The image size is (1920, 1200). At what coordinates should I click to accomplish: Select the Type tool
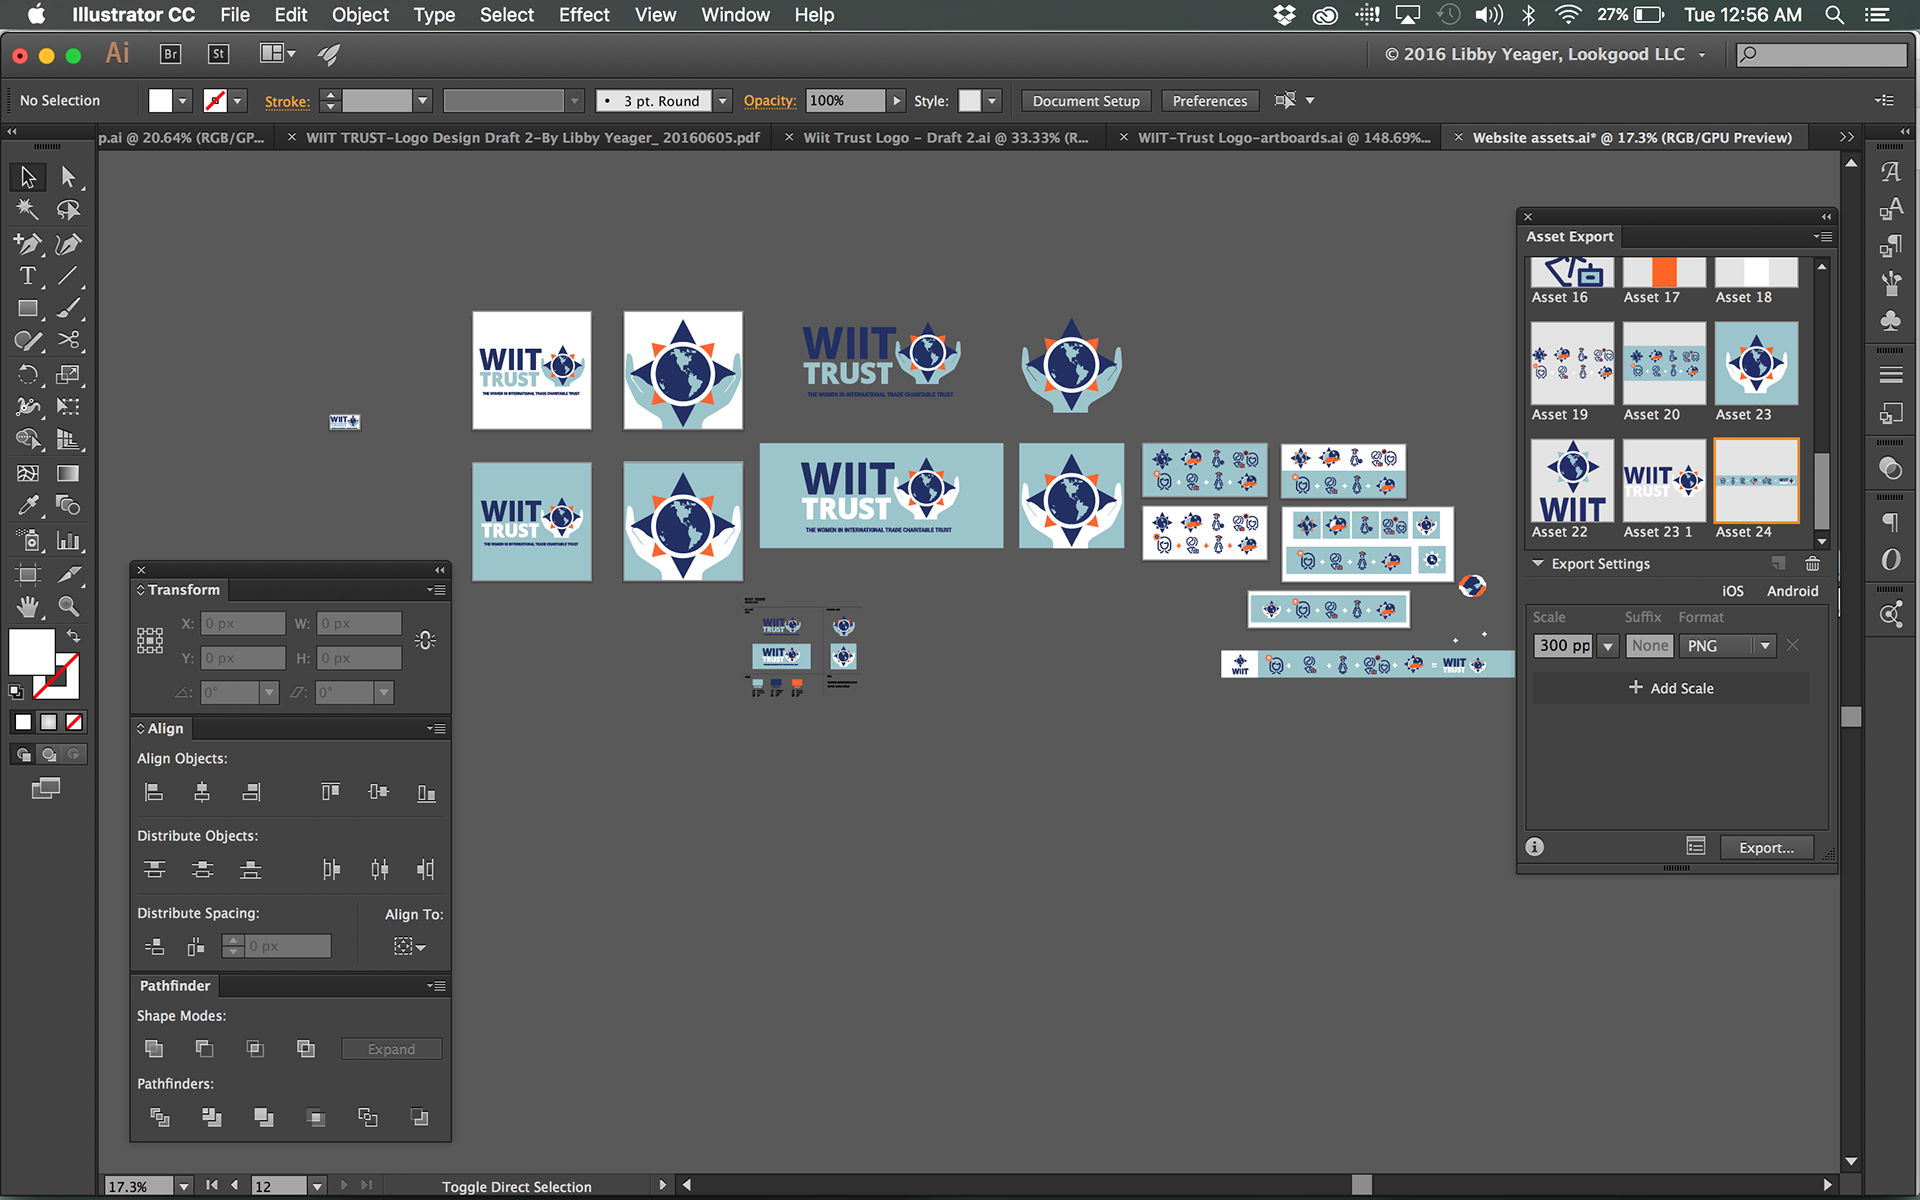click(x=27, y=276)
